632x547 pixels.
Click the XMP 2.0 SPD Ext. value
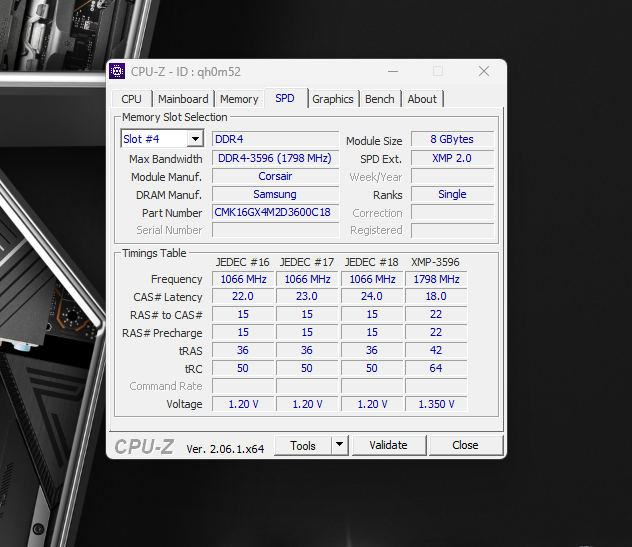452,158
